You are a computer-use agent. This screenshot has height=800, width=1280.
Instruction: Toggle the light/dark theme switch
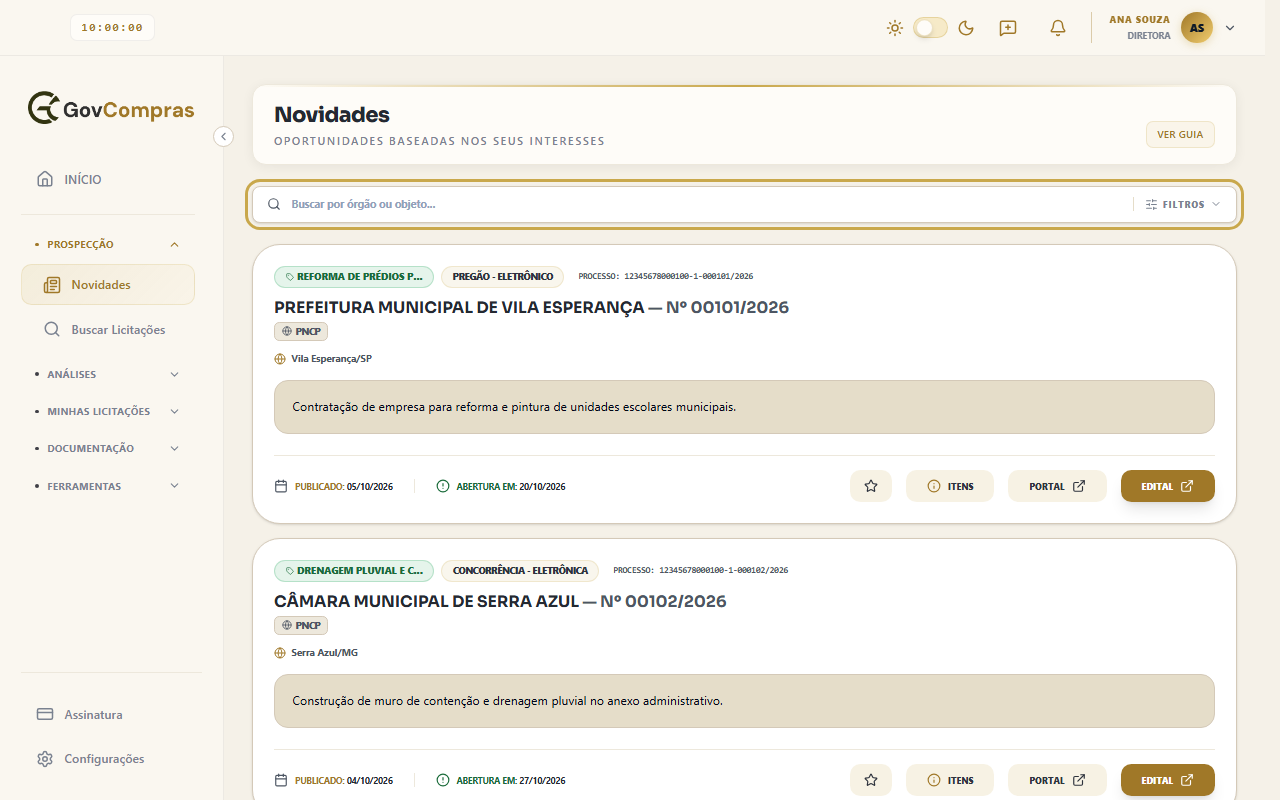(930, 28)
